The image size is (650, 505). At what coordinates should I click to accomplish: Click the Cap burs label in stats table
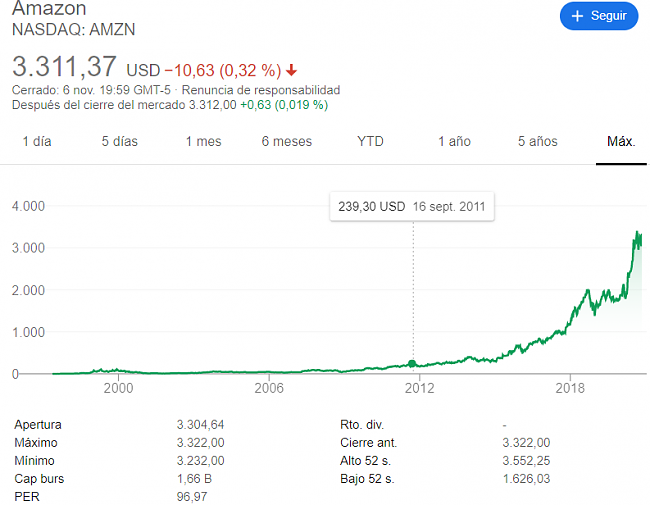[38, 478]
